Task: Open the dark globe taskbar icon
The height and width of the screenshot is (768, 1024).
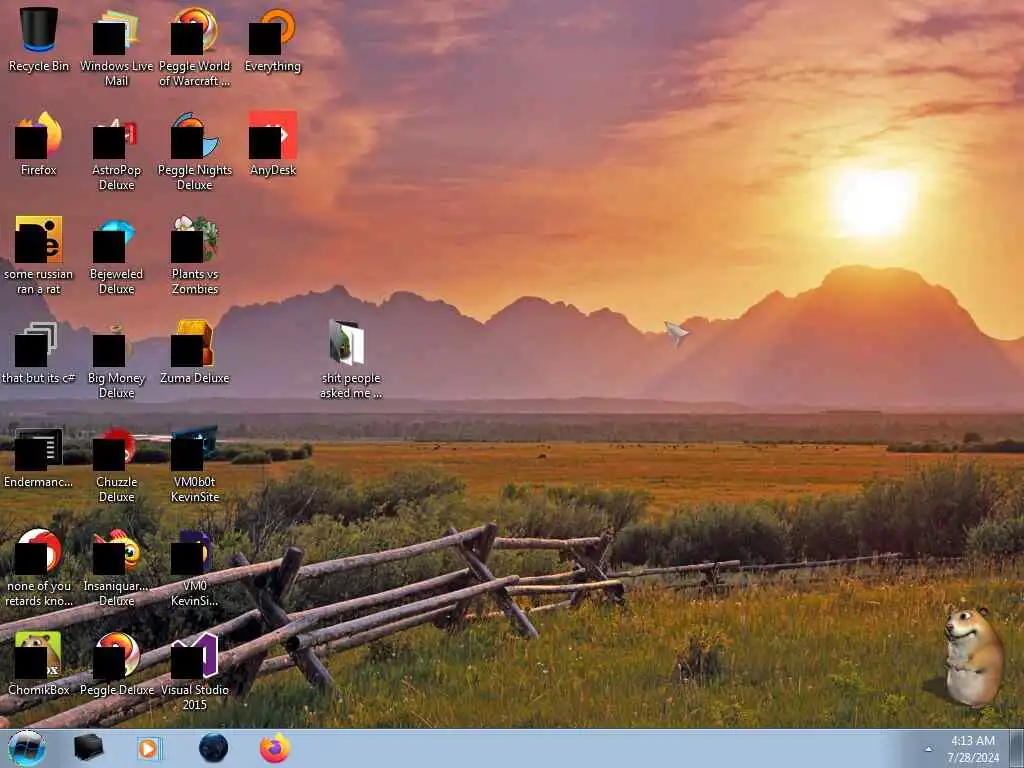Action: (214, 748)
